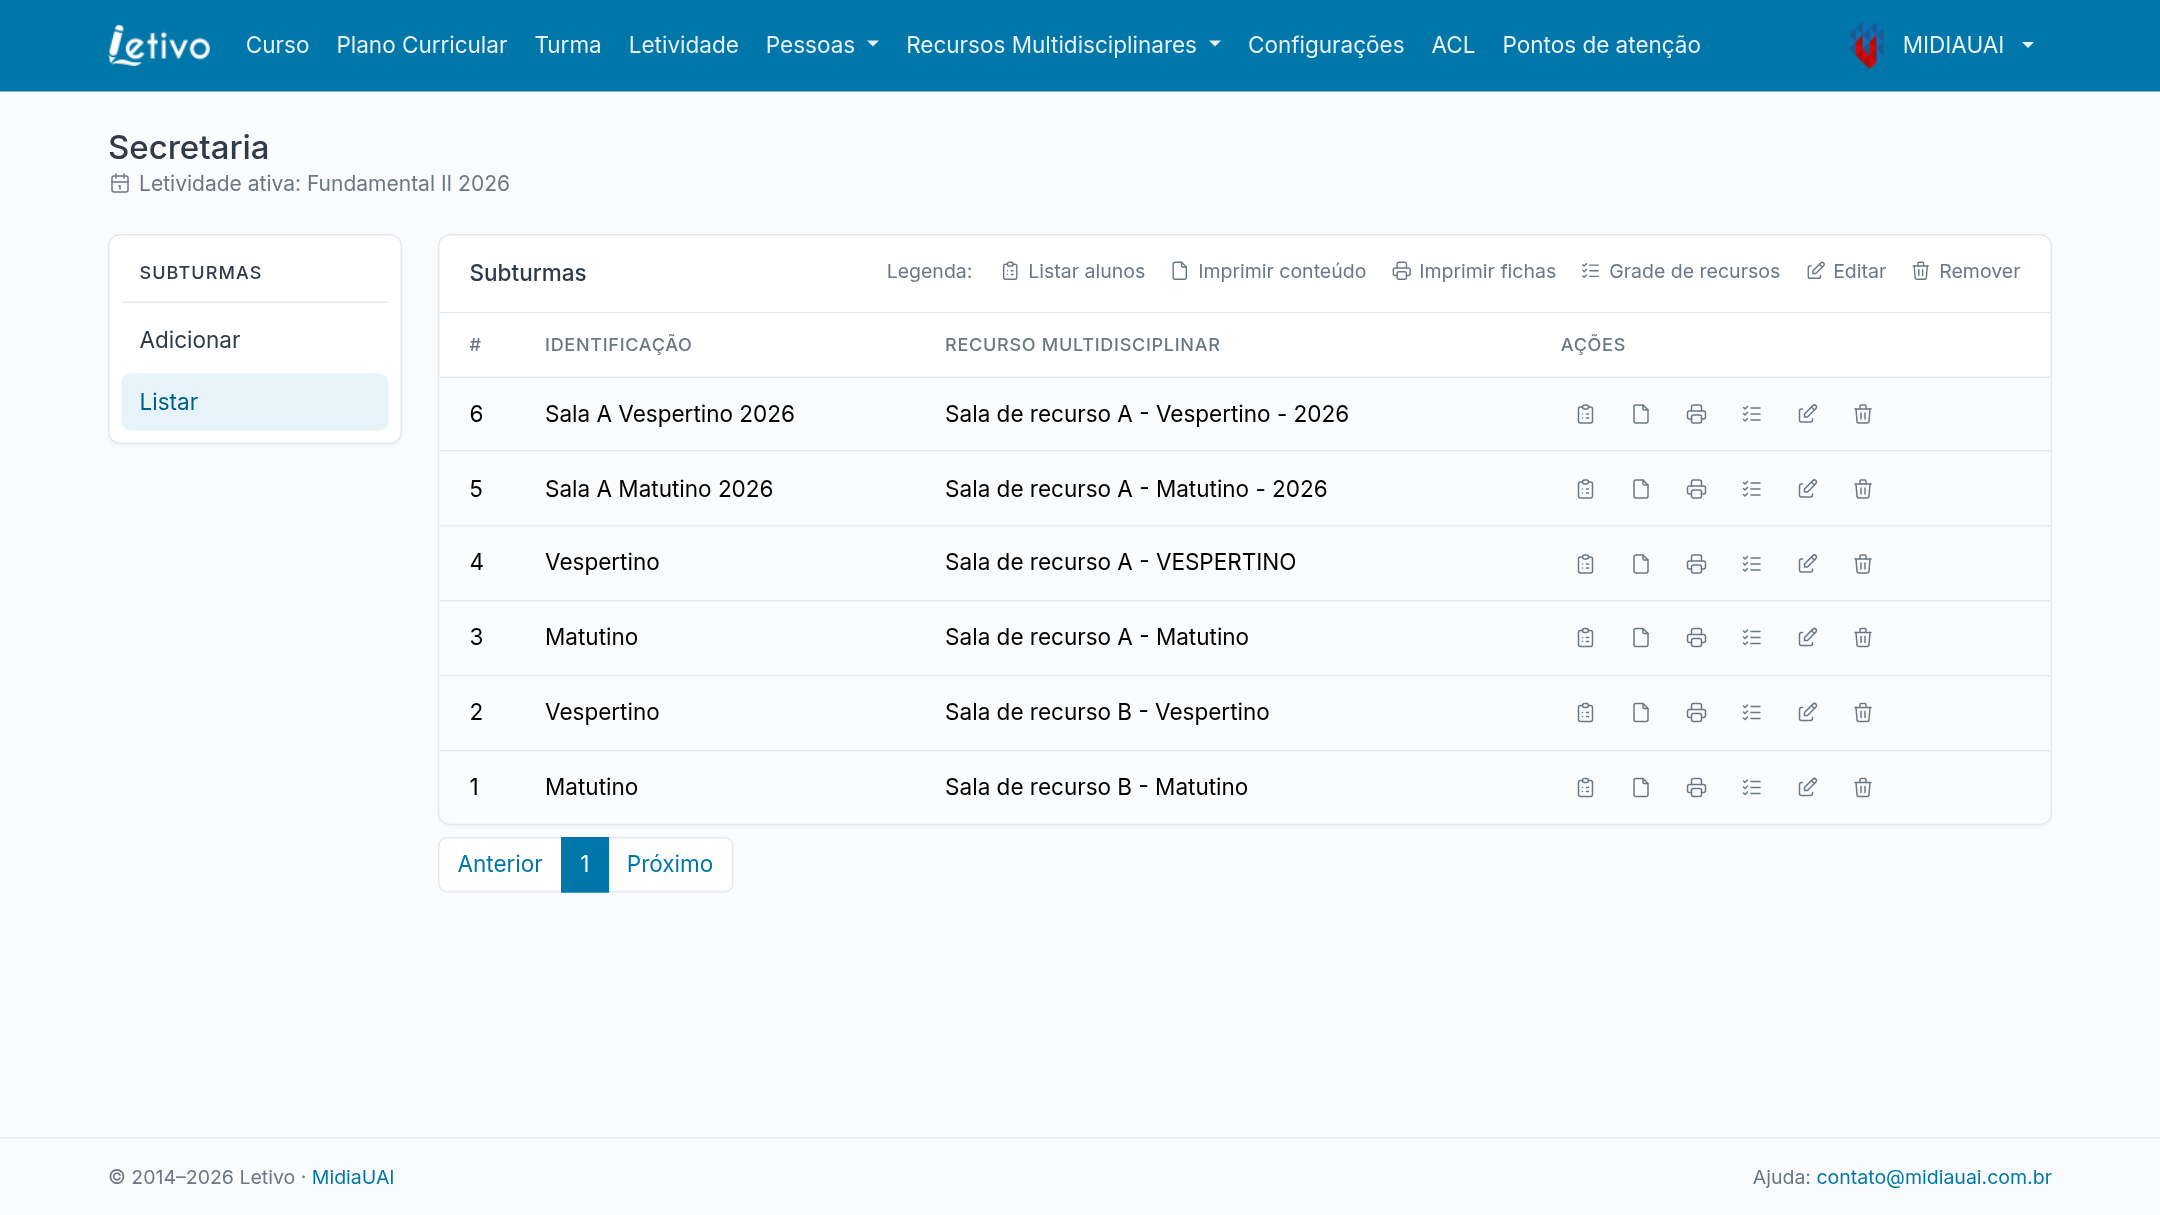The height and width of the screenshot is (1215, 2160).
Task: Open resource grade for Sala de recurso B - Matutino
Action: [x=1752, y=788]
